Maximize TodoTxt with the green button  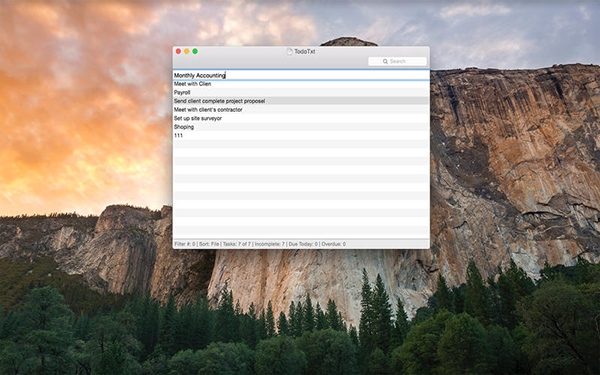point(195,51)
